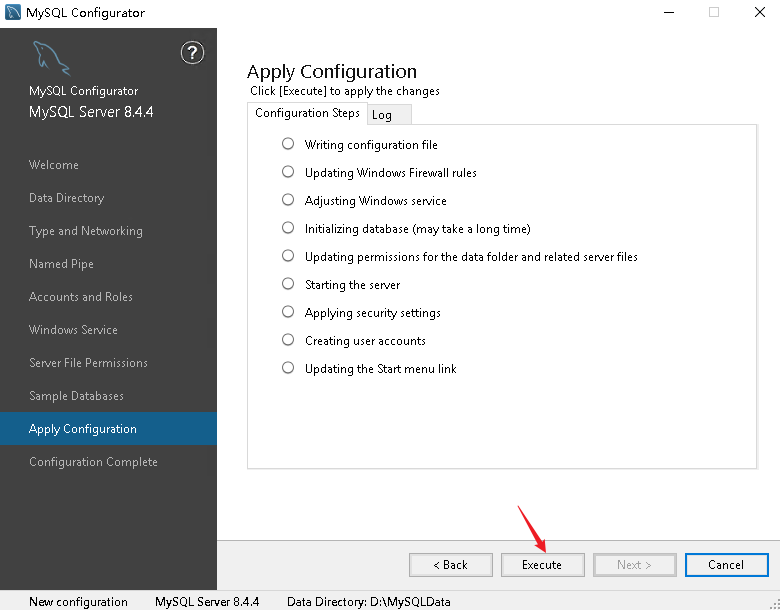780x610 pixels.
Task: Select the Updating Windows Firewall rules indicator
Action: pyautogui.click(x=288, y=172)
